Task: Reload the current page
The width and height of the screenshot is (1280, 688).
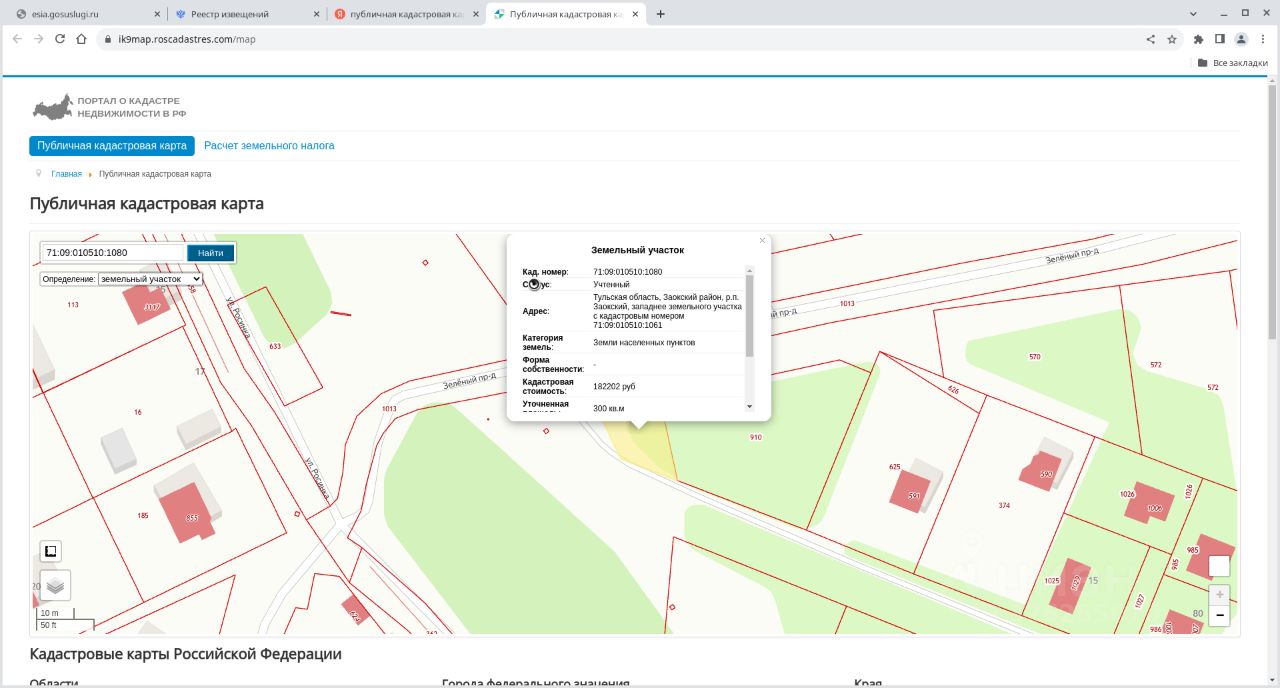Action: point(60,39)
